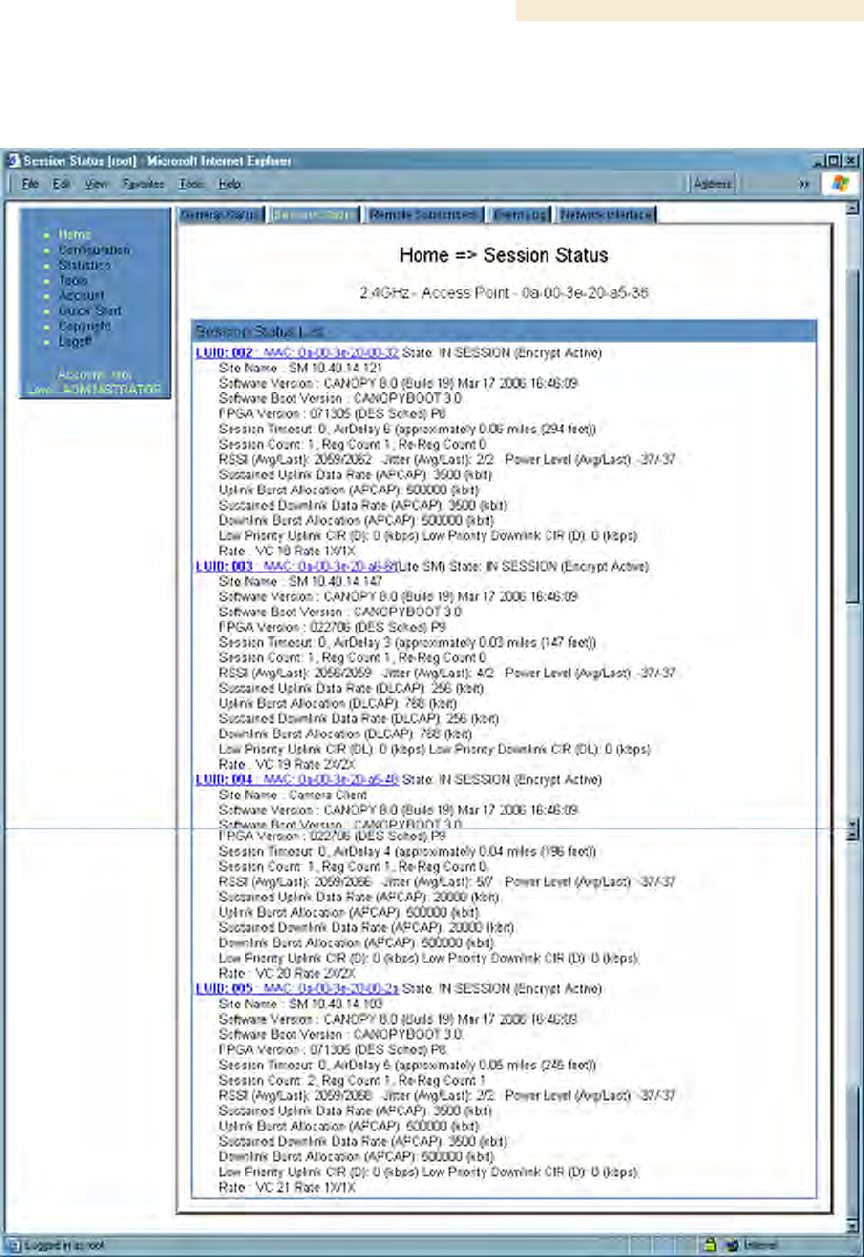Open the Edit menu
Viewport: 864px width, 1257px height.
62,184
